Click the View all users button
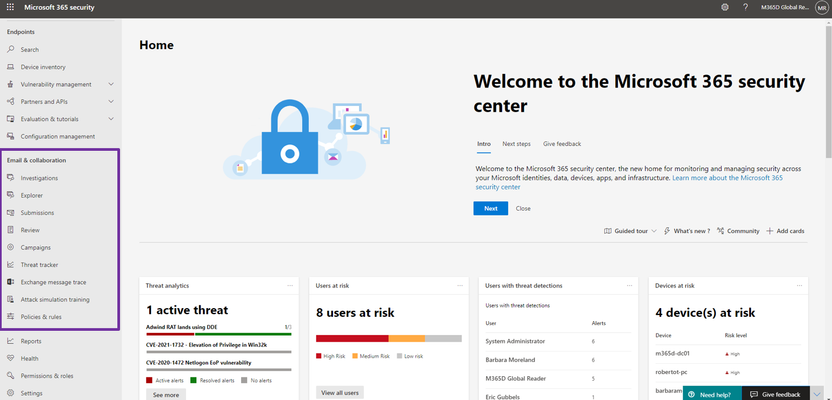The image size is (832, 400). [340, 393]
